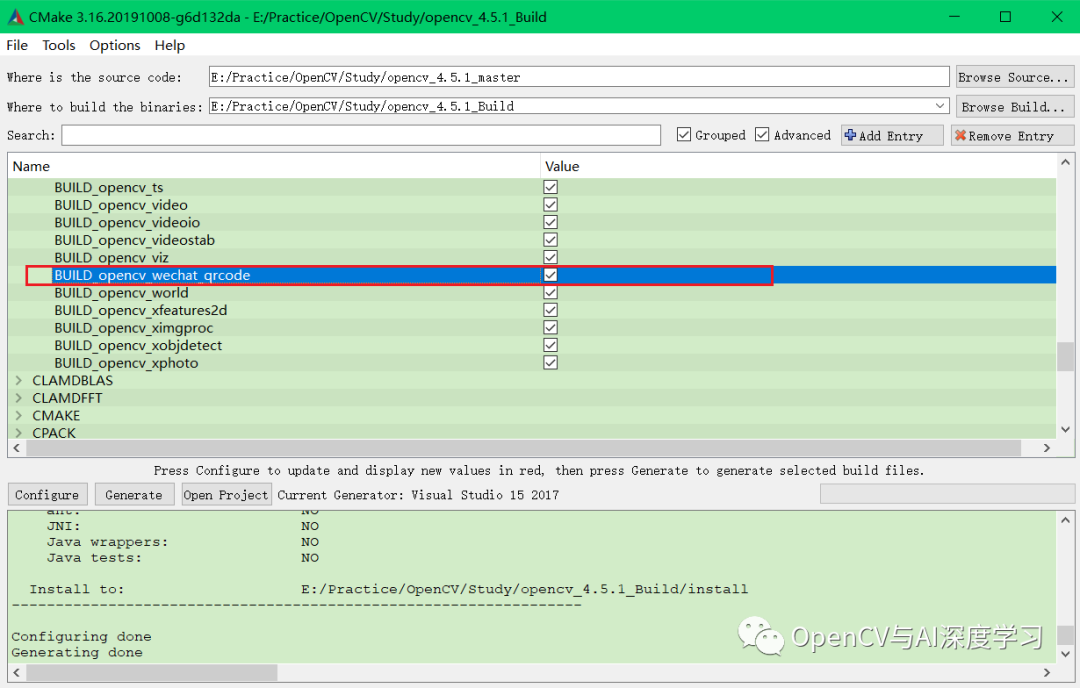Uncheck BUILD_opencv_world checkbox
The image size is (1080, 688).
(x=550, y=293)
